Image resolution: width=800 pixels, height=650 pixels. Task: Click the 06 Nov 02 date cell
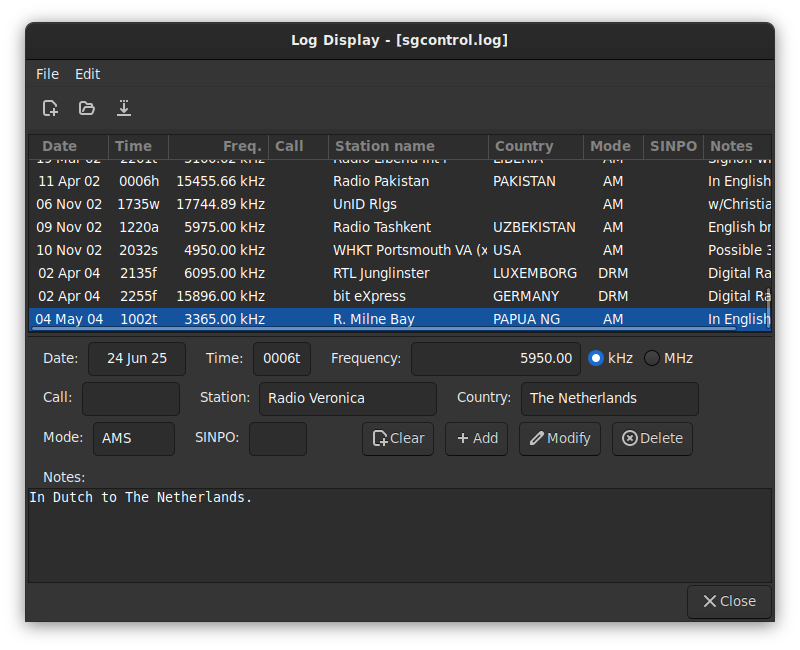pyautogui.click(x=69, y=205)
